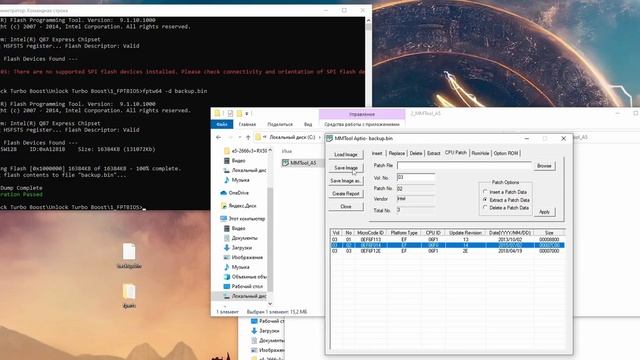Open the Управление contextual ribbon tab
640x360 pixels.
tap(362, 114)
